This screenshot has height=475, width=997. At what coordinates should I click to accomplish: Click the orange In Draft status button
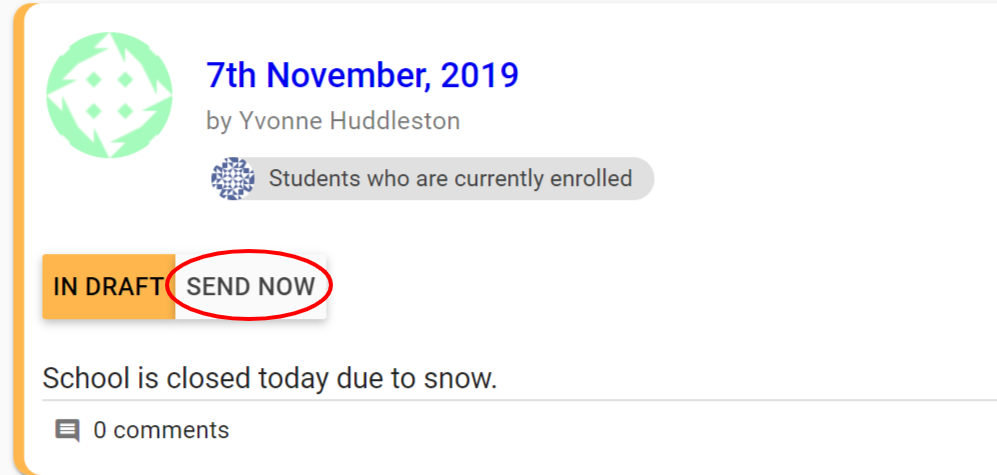click(x=108, y=286)
